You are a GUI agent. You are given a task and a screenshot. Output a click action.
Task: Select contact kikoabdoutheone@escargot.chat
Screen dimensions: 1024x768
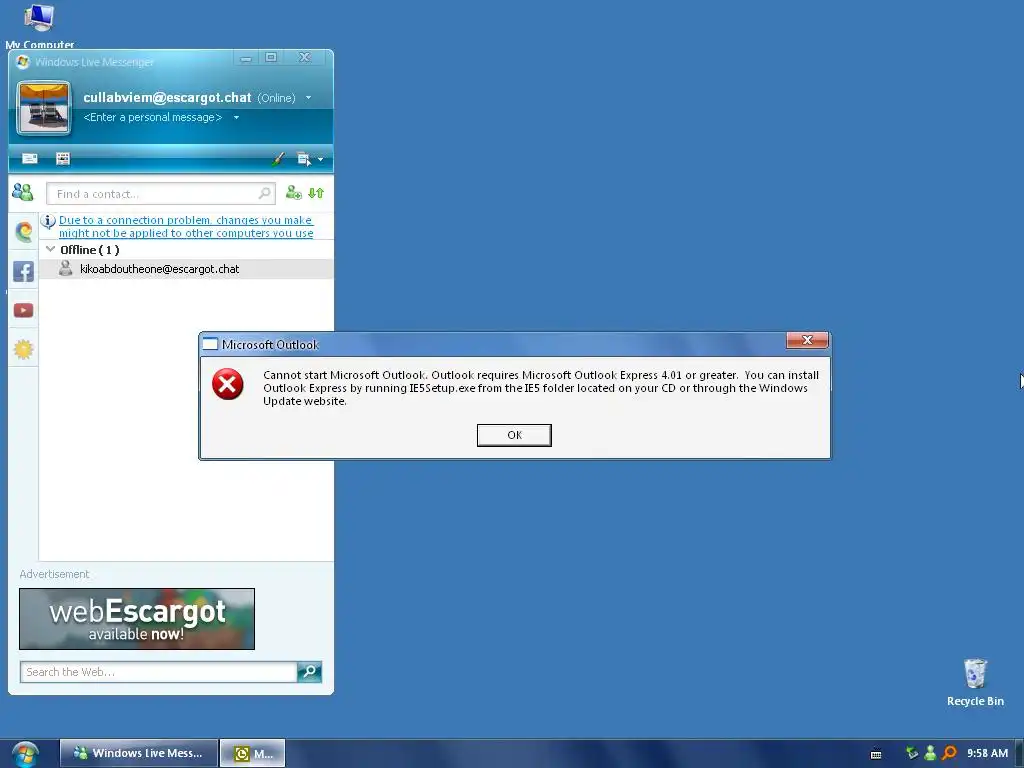point(186,269)
